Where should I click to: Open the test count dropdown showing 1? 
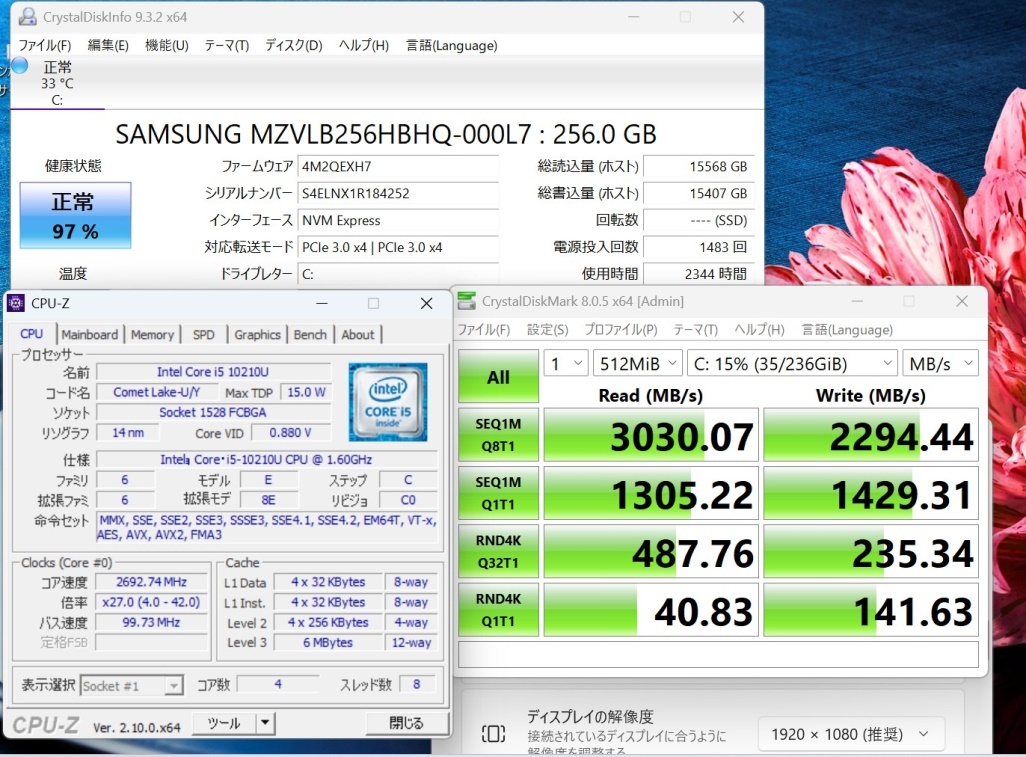point(566,363)
